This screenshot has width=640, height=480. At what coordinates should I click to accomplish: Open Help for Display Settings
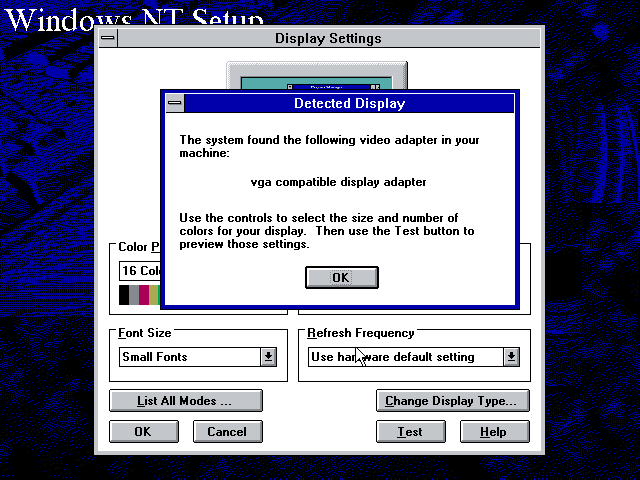[495, 432]
